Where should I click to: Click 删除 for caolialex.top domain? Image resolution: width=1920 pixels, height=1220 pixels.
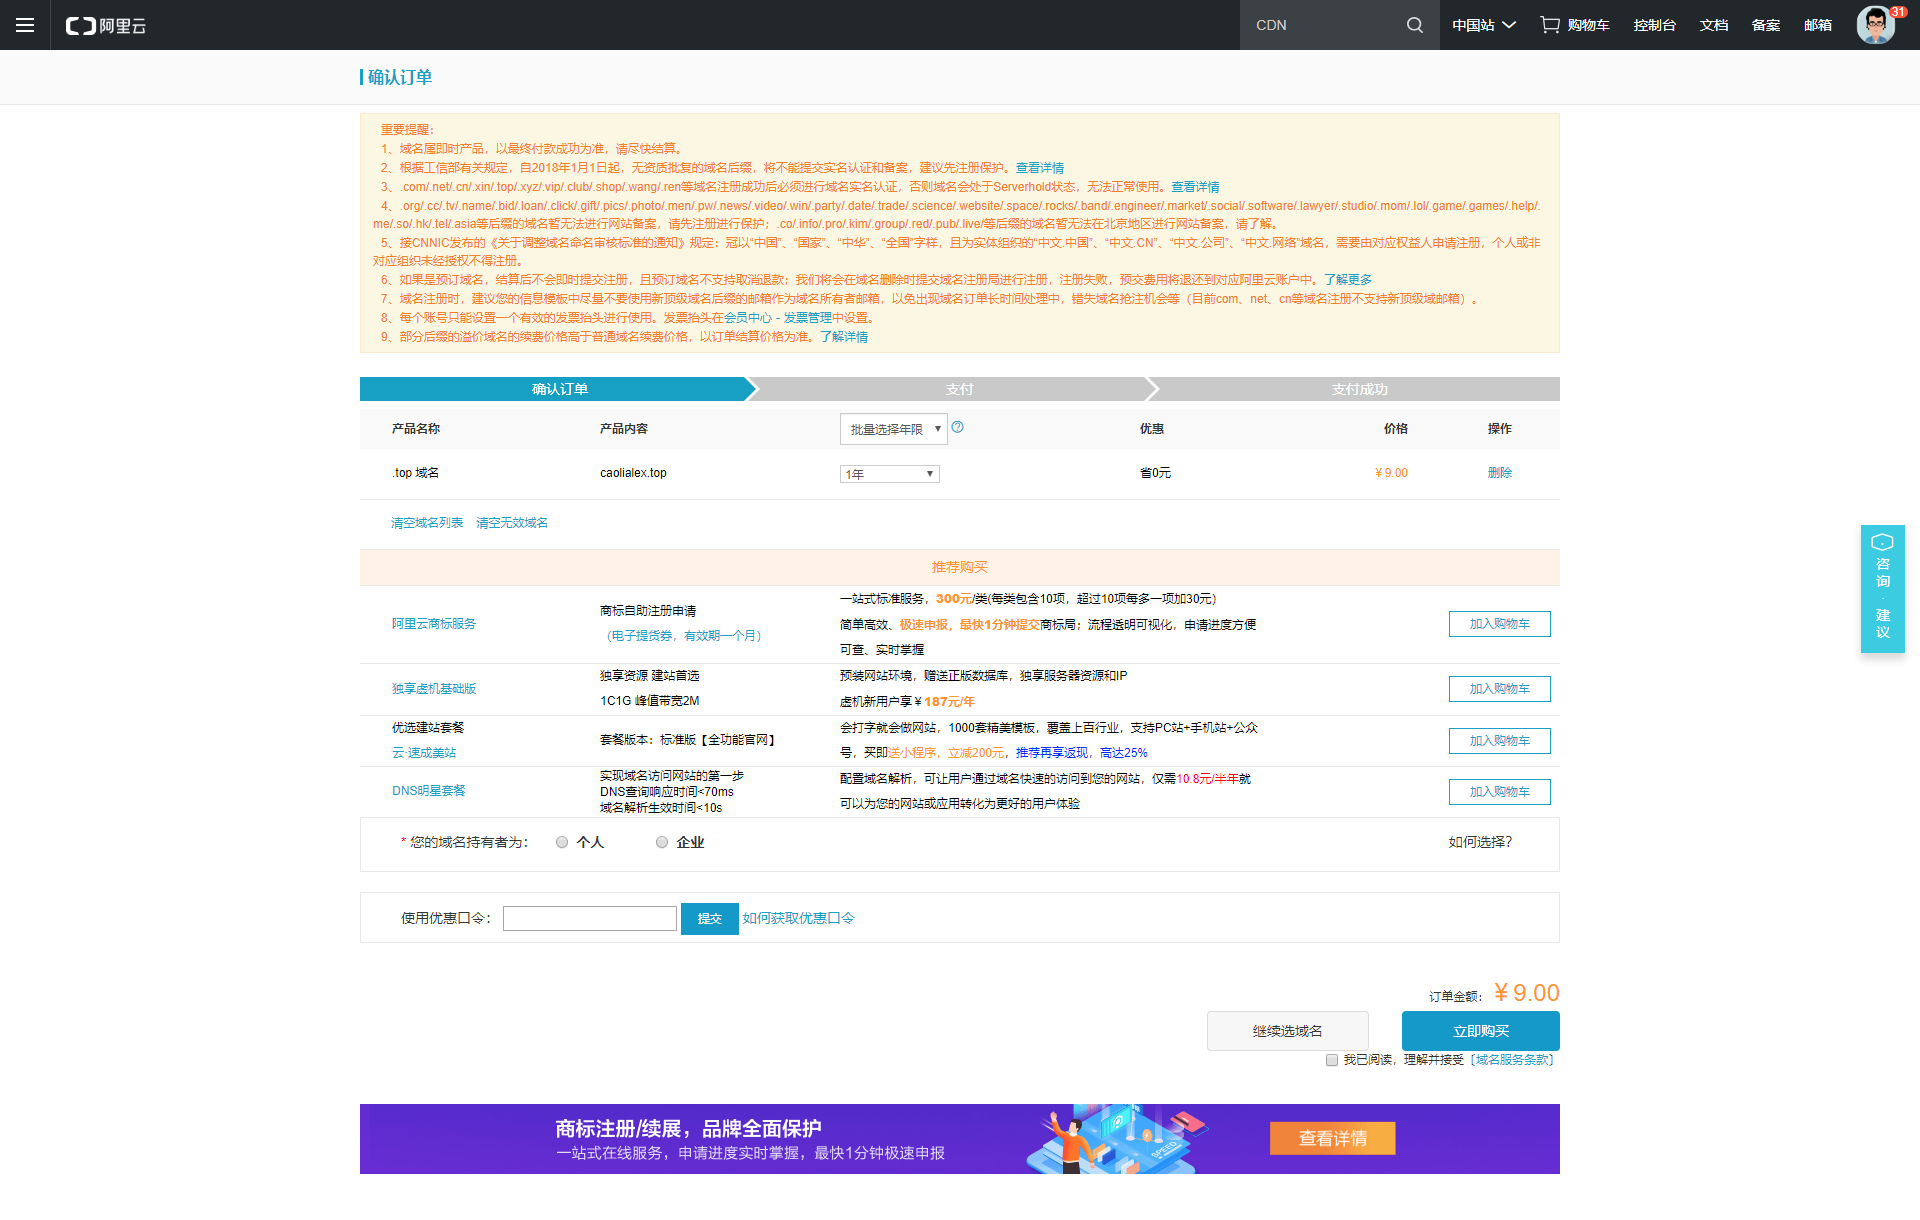pos(1499,473)
